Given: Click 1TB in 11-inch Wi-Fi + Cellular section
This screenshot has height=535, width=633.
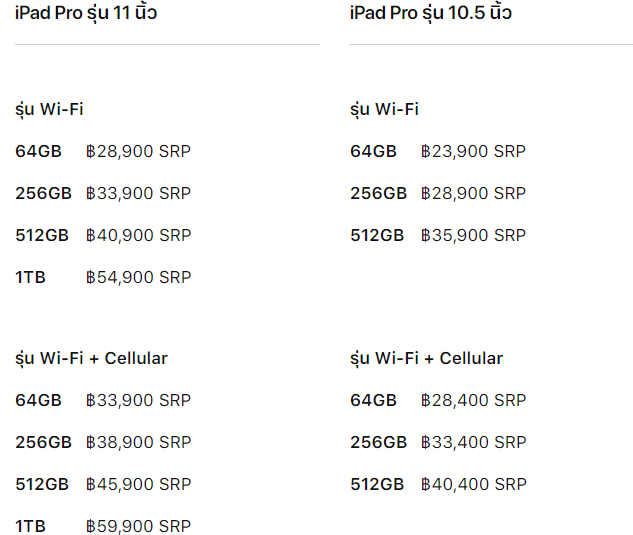Looking at the screenshot, I should point(30,526).
